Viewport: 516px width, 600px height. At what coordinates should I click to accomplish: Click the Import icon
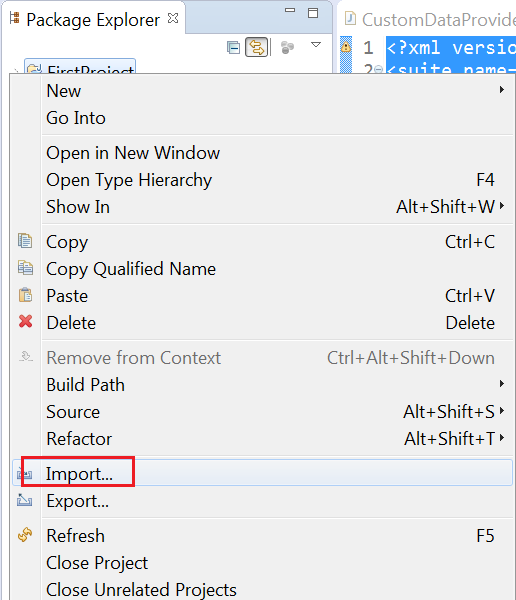pos(25,474)
